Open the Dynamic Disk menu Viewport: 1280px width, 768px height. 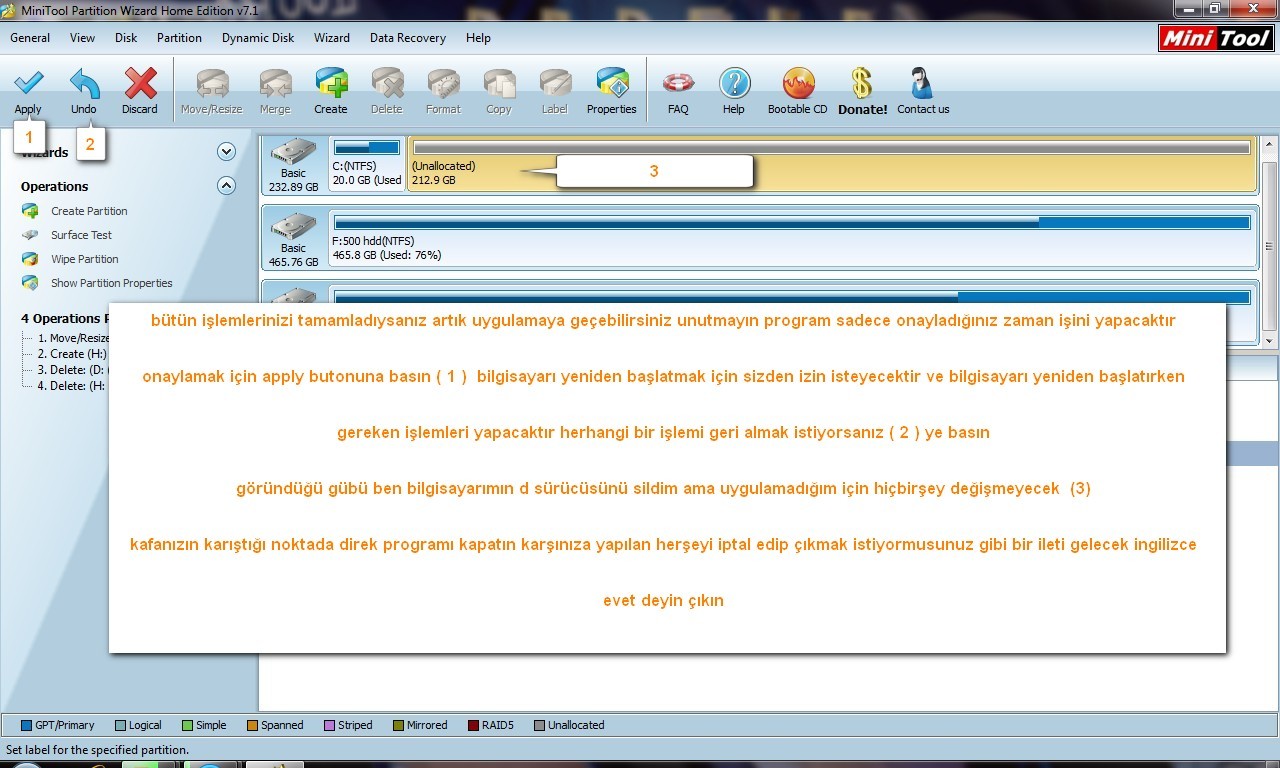coord(258,38)
